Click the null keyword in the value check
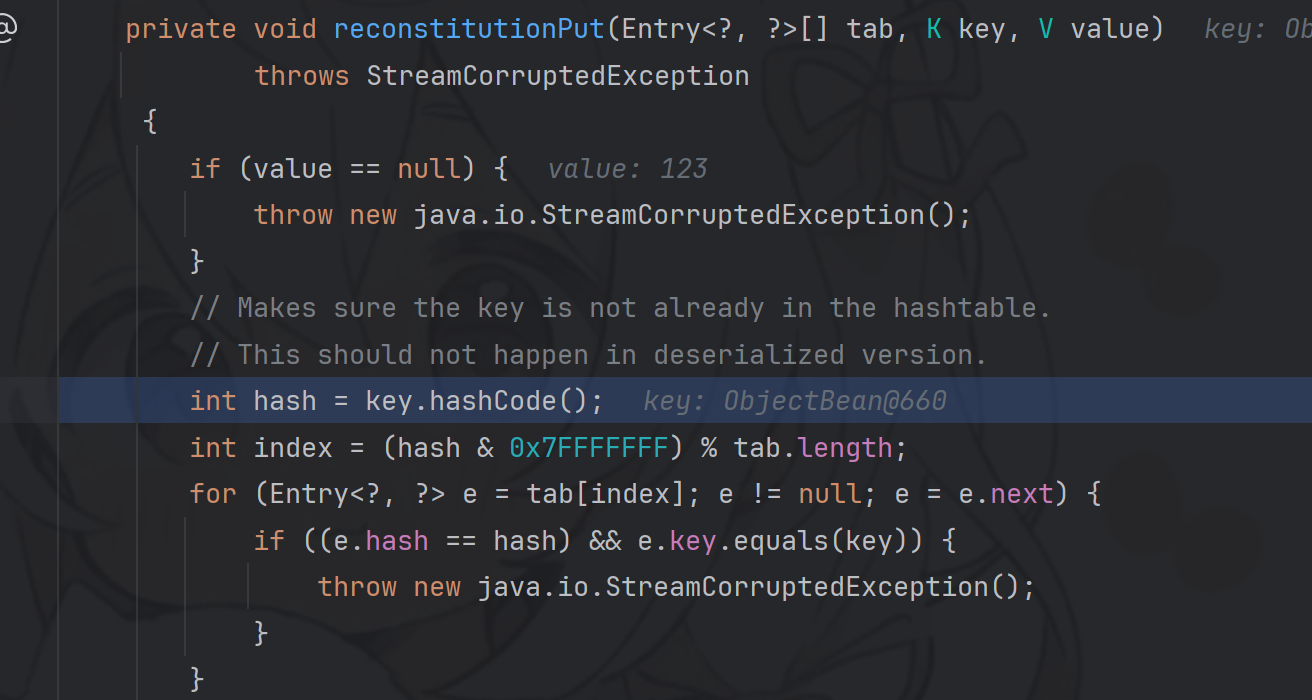Viewport: 1312px width, 700px height. 429,169
